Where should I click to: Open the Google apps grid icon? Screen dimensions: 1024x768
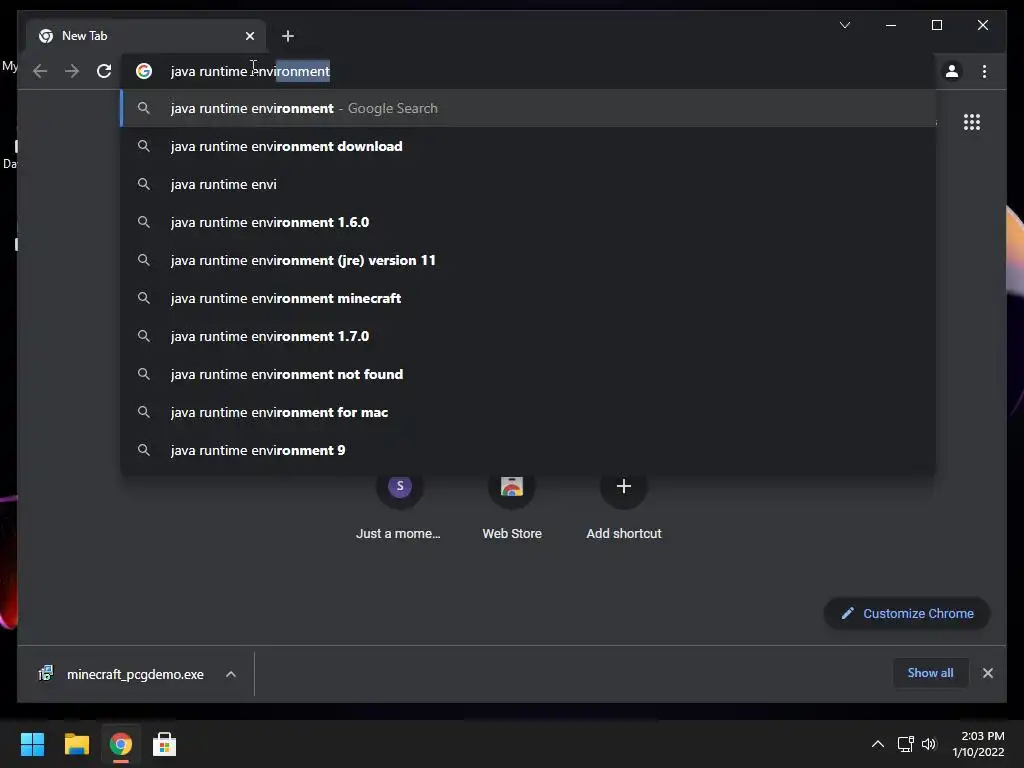coord(972,122)
